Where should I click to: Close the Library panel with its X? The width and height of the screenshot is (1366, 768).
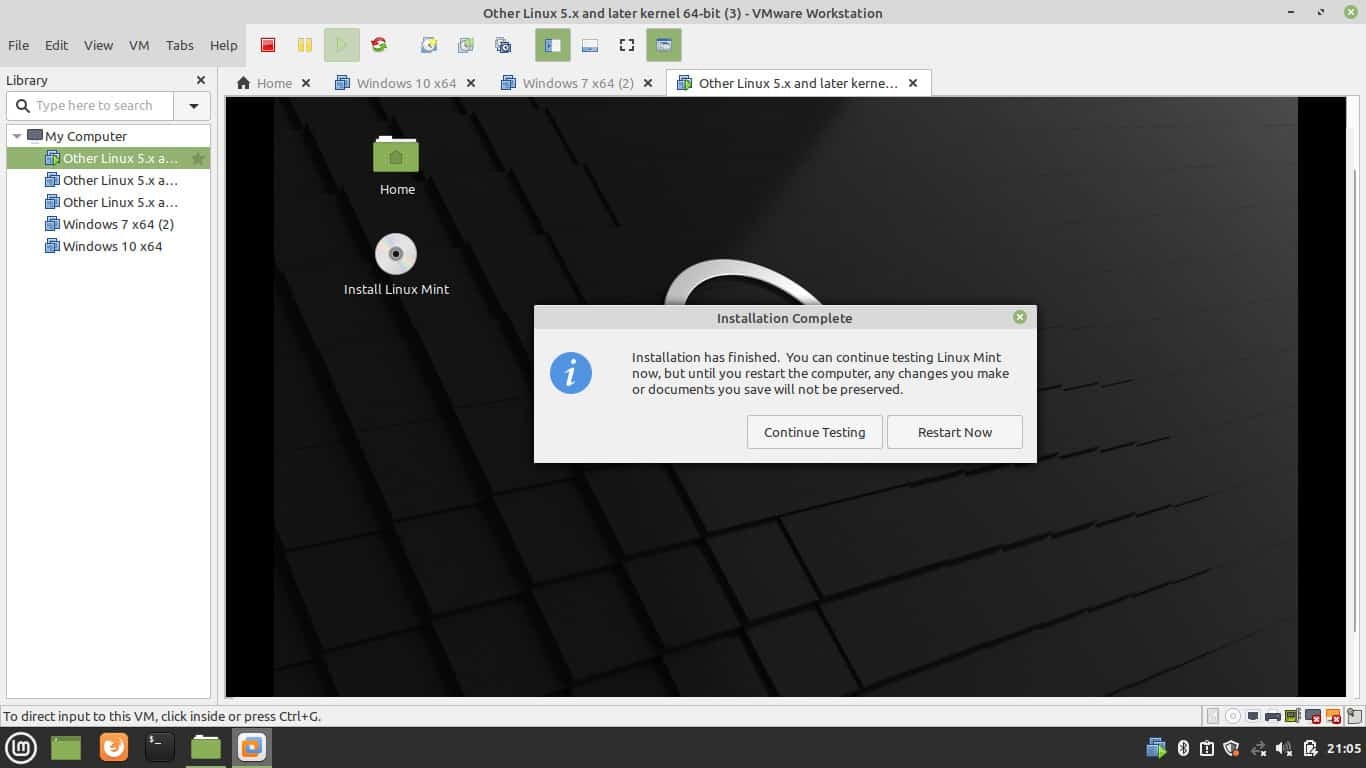(201, 80)
